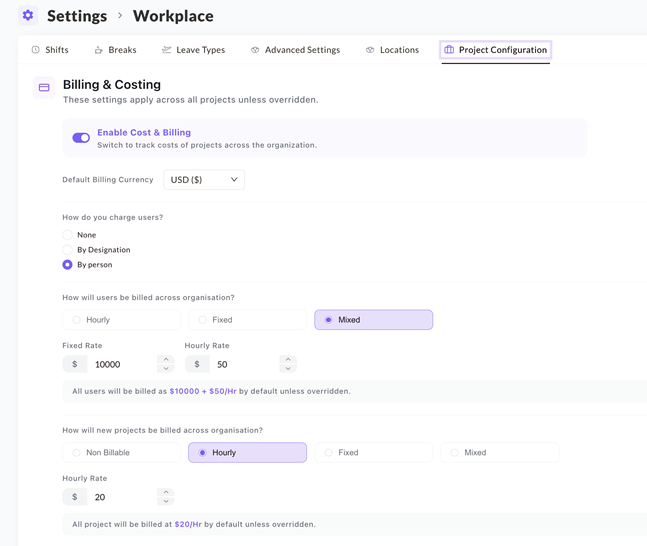This screenshot has width=647, height=546.
Task: Choose Mixed billing for new projects
Action: click(x=500, y=453)
